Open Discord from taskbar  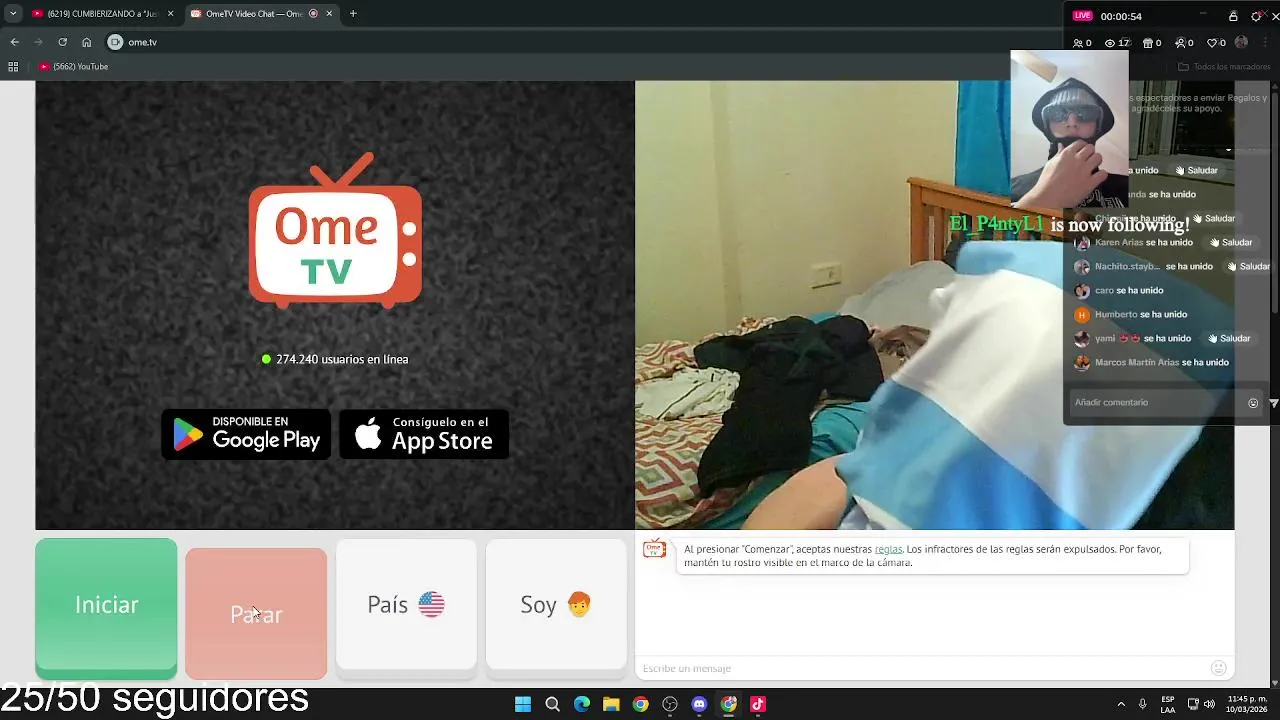click(699, 704)
